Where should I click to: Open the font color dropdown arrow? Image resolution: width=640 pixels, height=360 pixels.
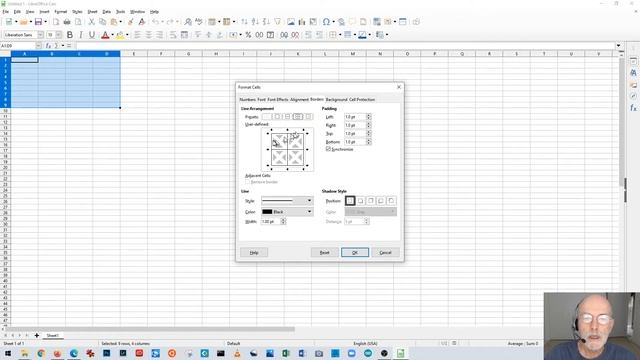(112, 35)
